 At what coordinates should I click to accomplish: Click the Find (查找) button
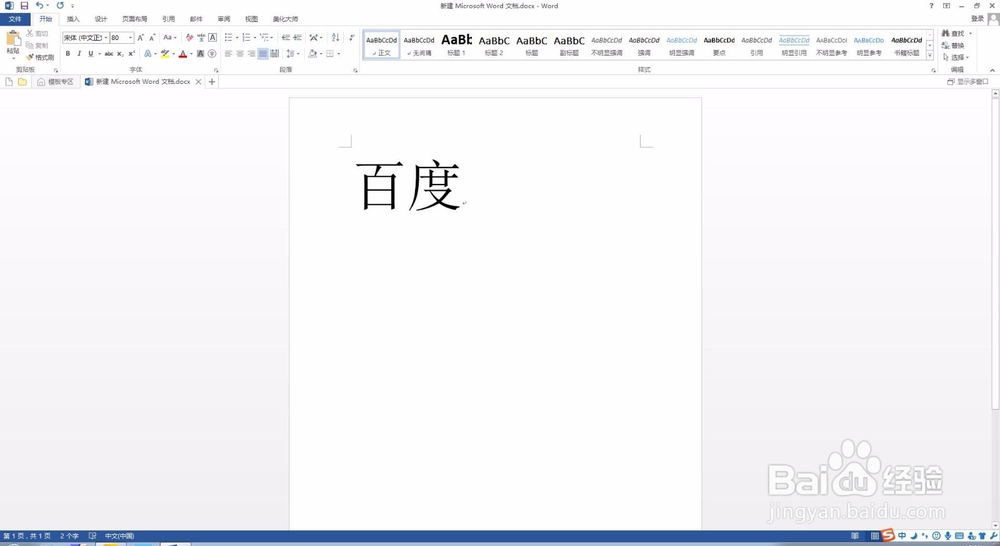point(954,33)
